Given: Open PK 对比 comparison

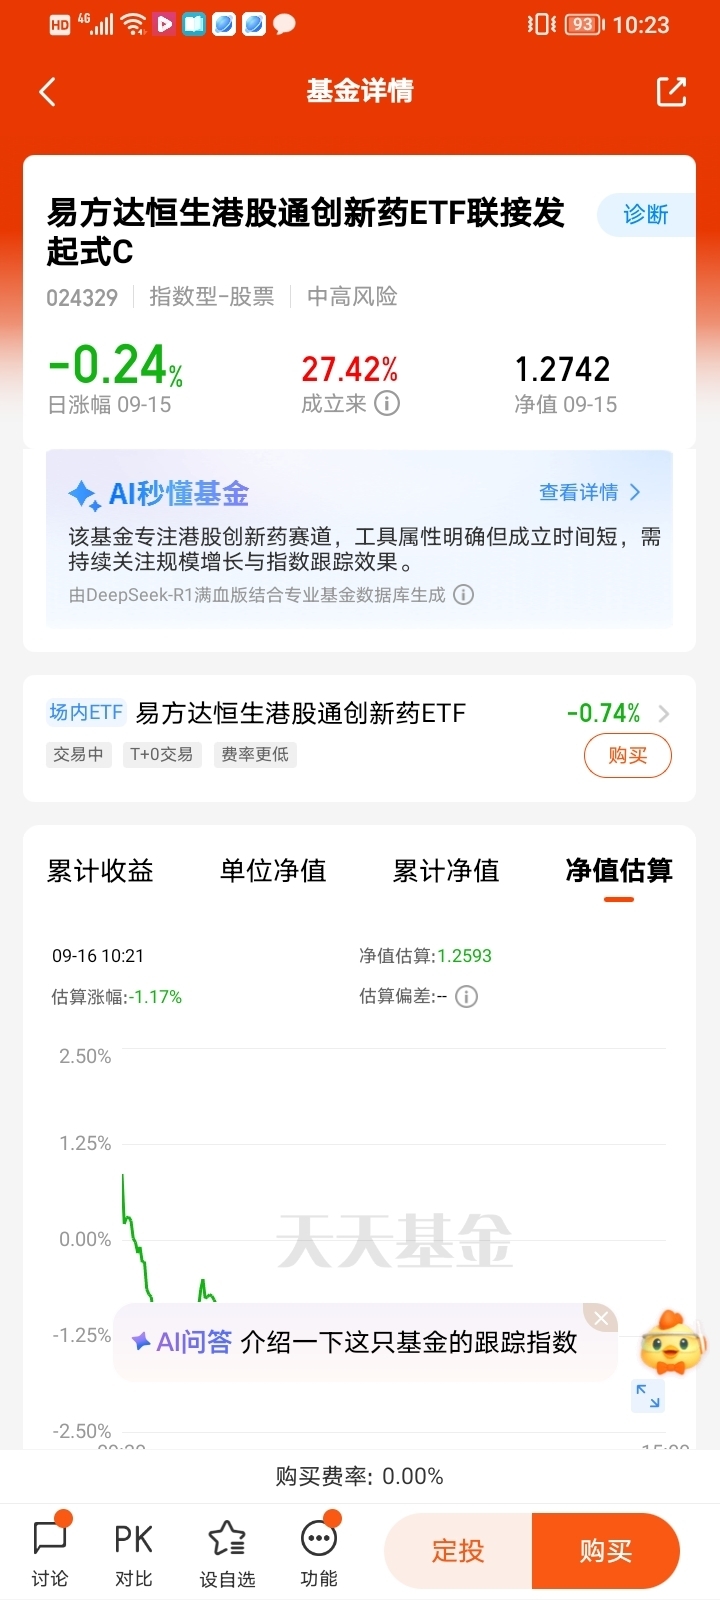Looking at the screenshot, I should coord(133,1551).
